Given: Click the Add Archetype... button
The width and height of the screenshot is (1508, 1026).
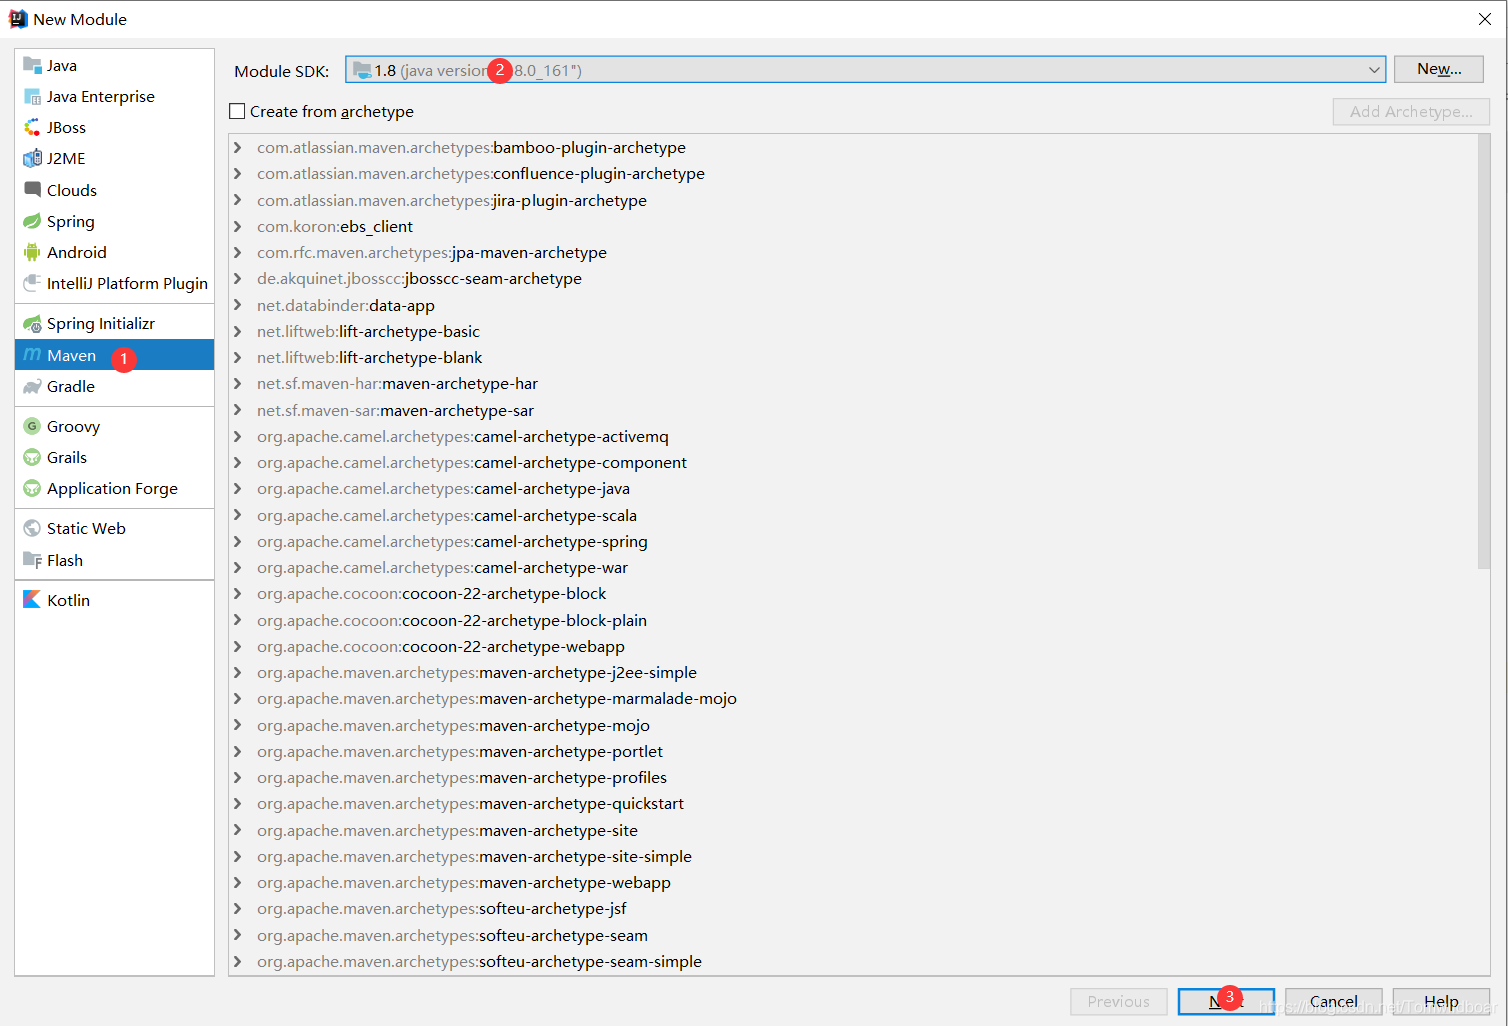Looking at the screenshot, I should pos(1411,111).
